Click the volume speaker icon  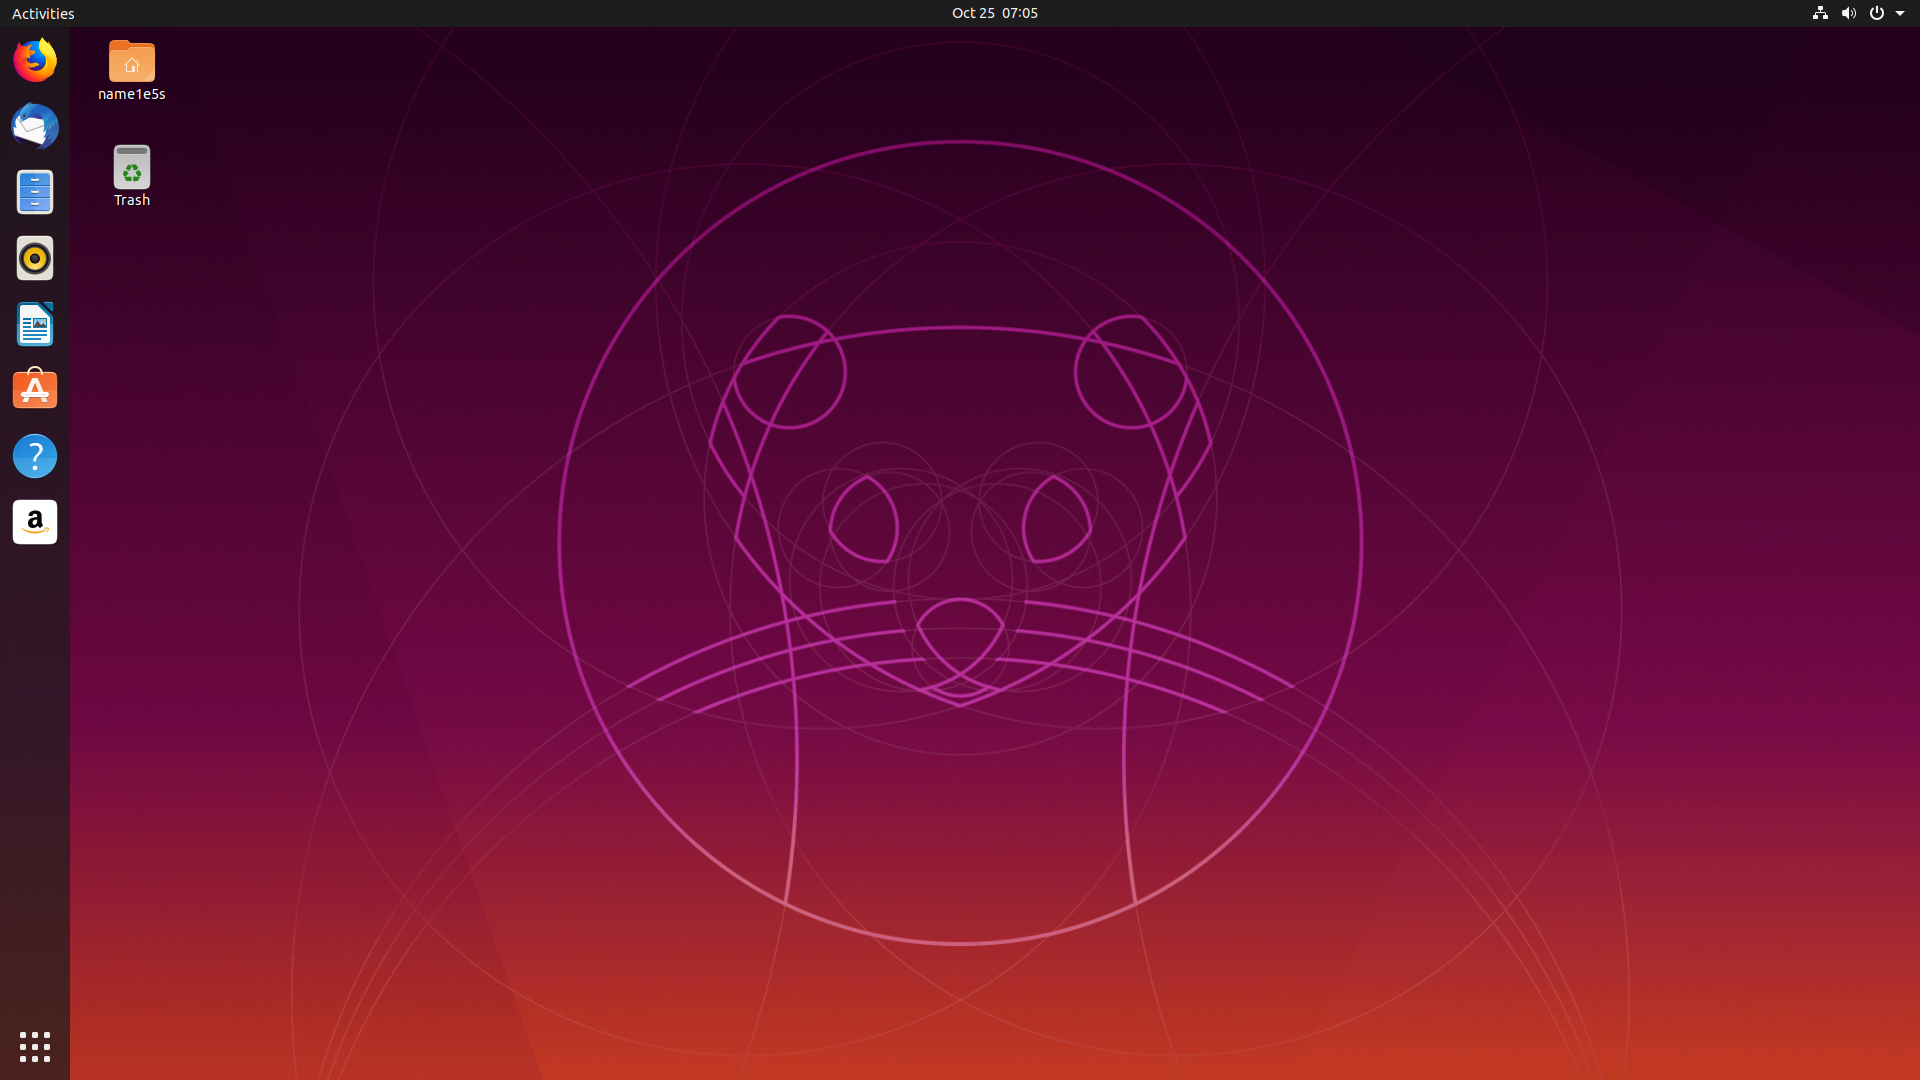1848,13
